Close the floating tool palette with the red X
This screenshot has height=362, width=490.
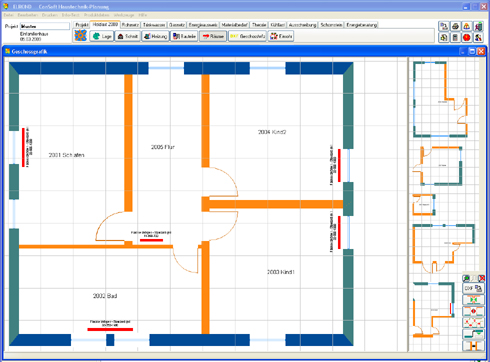point(481,278)
